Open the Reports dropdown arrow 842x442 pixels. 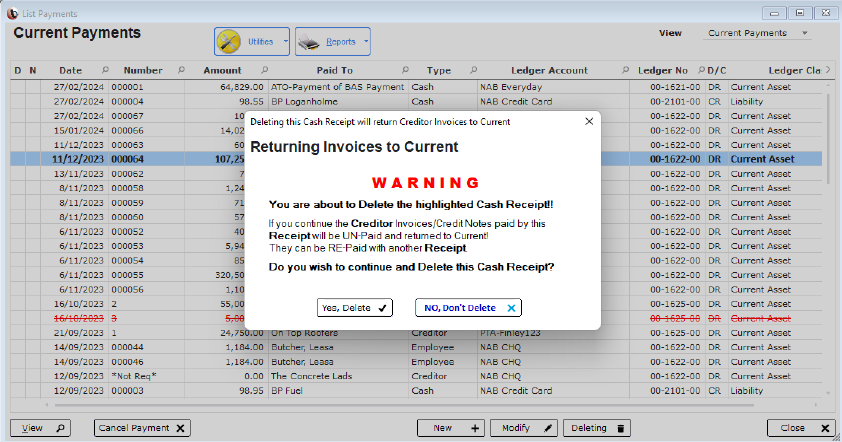(366, 41)
